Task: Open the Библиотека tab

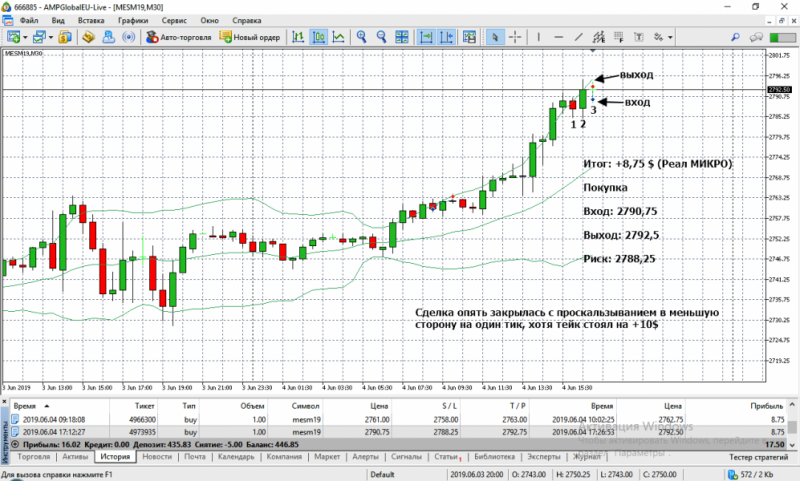Action: point(494,457)
